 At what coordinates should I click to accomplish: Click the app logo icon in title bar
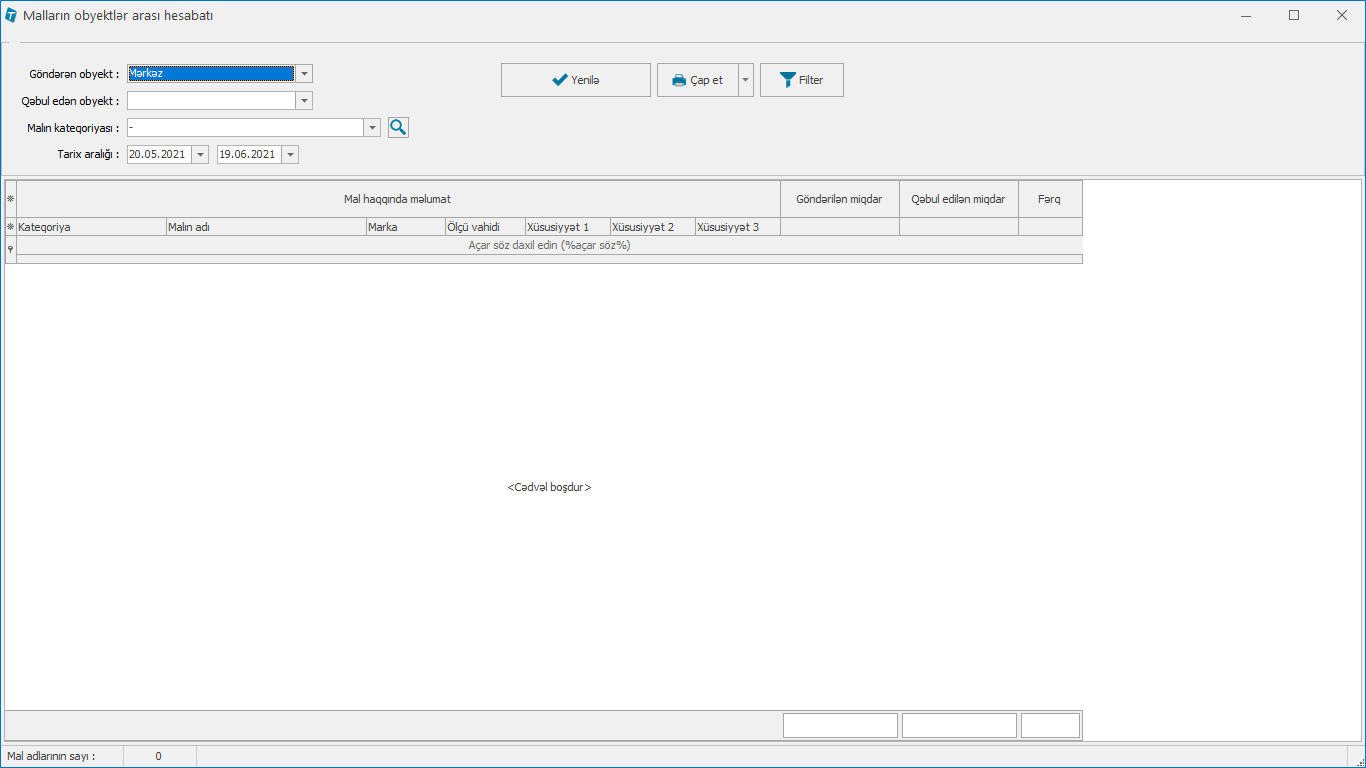point(11,15)
